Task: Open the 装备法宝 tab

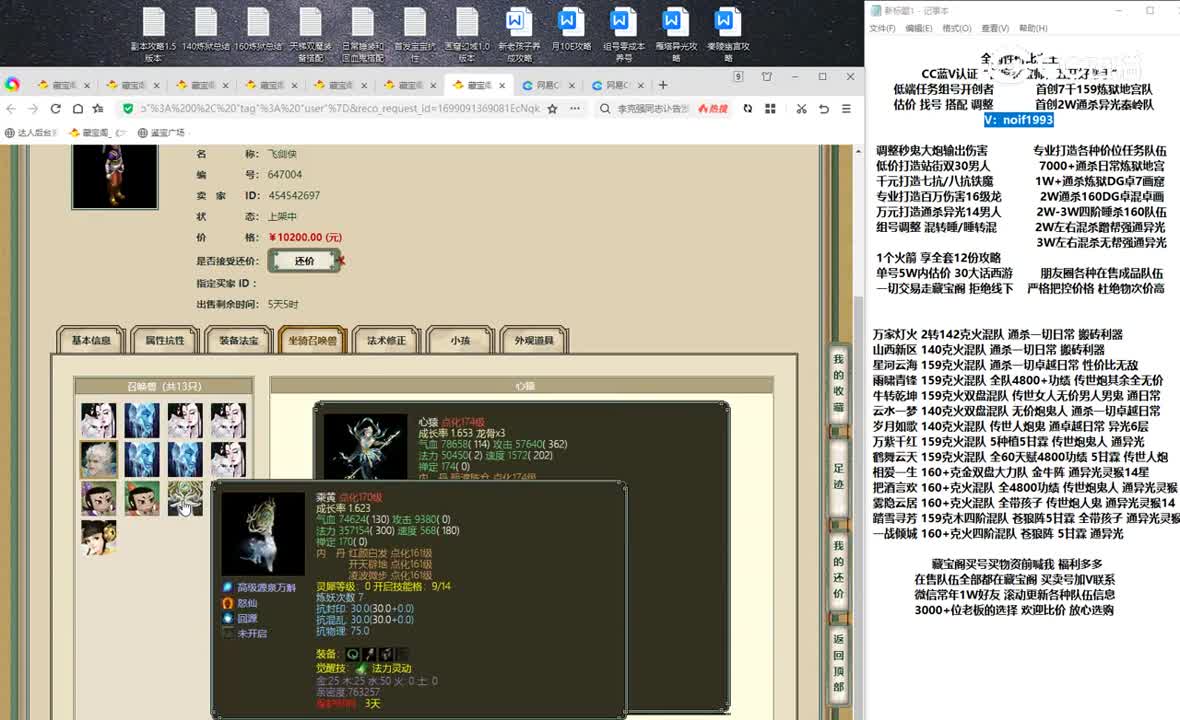Action: coord(239,340)
